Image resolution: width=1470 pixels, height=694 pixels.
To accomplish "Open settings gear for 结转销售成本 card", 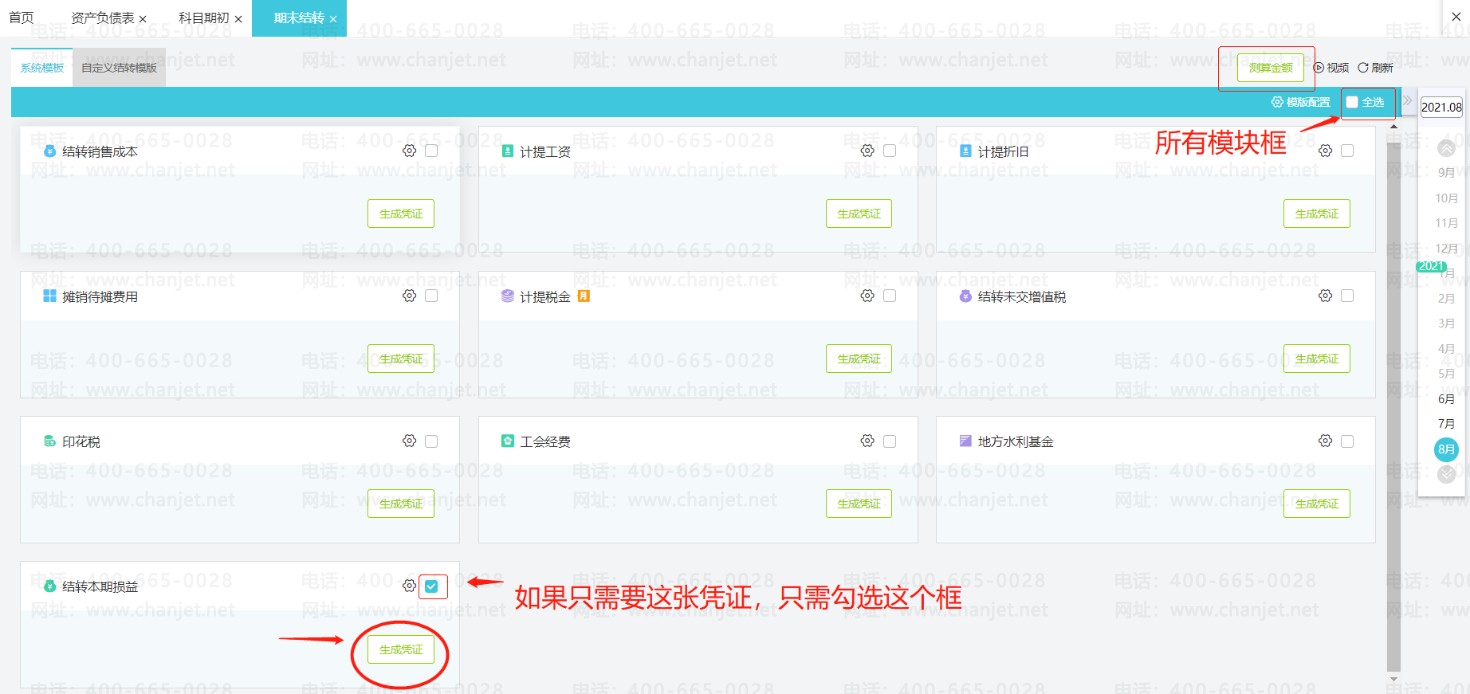I will [409, 151].
